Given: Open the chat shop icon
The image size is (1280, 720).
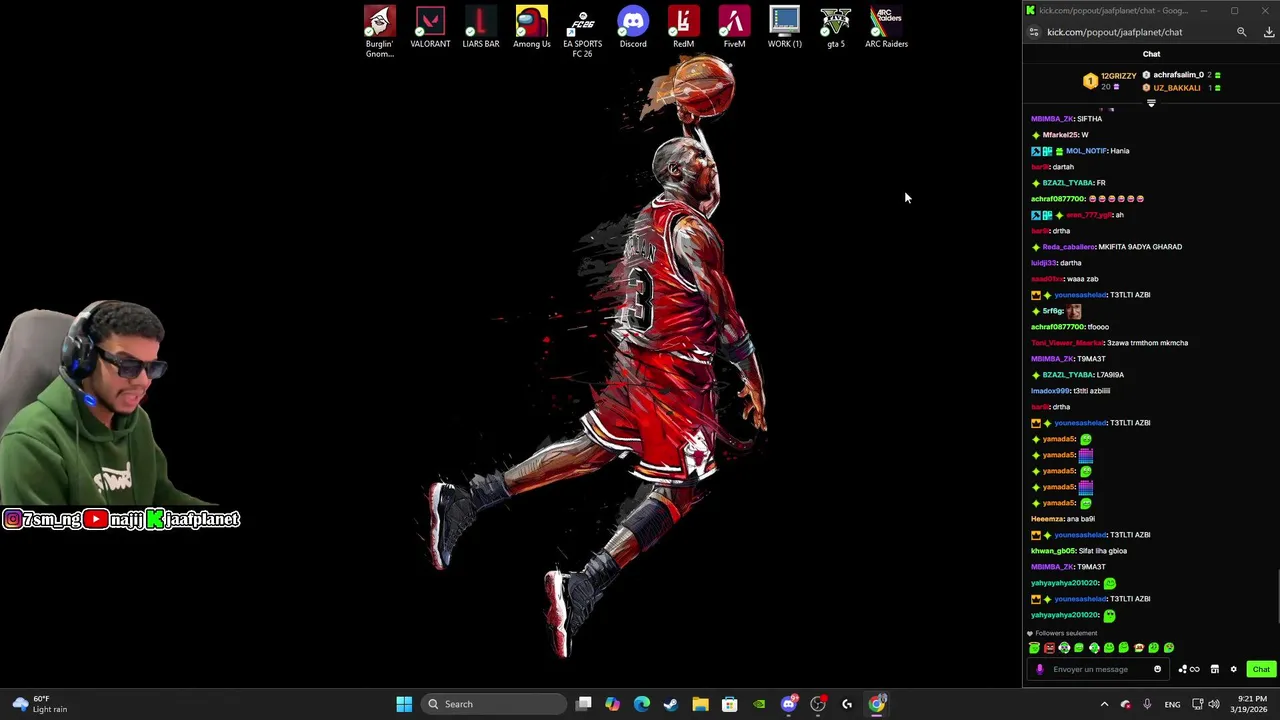Looking at the screenshot, I should [1214, 670].
